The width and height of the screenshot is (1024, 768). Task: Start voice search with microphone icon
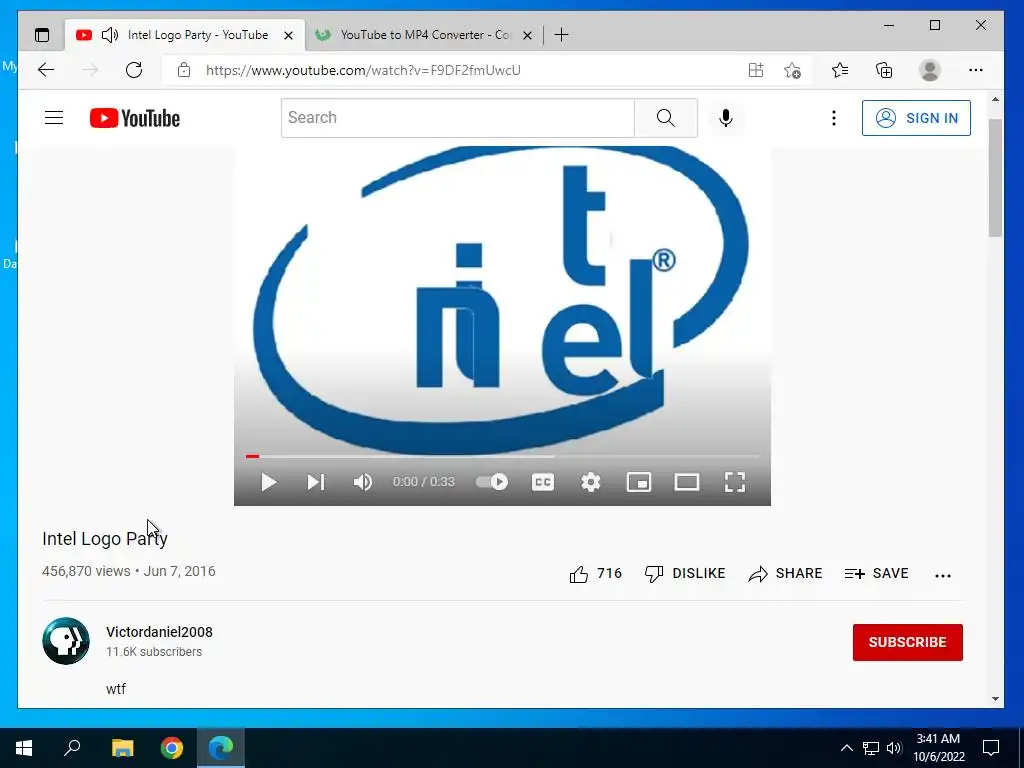click(726, 118)
